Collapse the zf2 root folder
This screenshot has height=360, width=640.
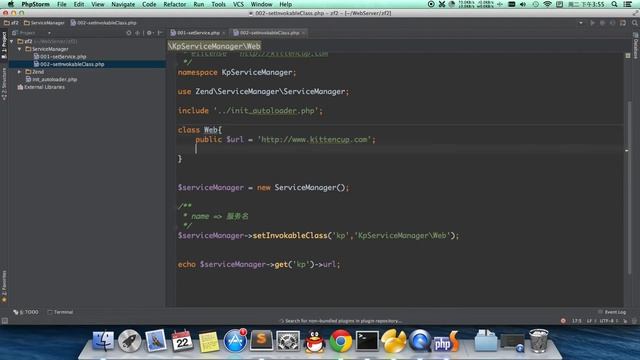(12, 41)
